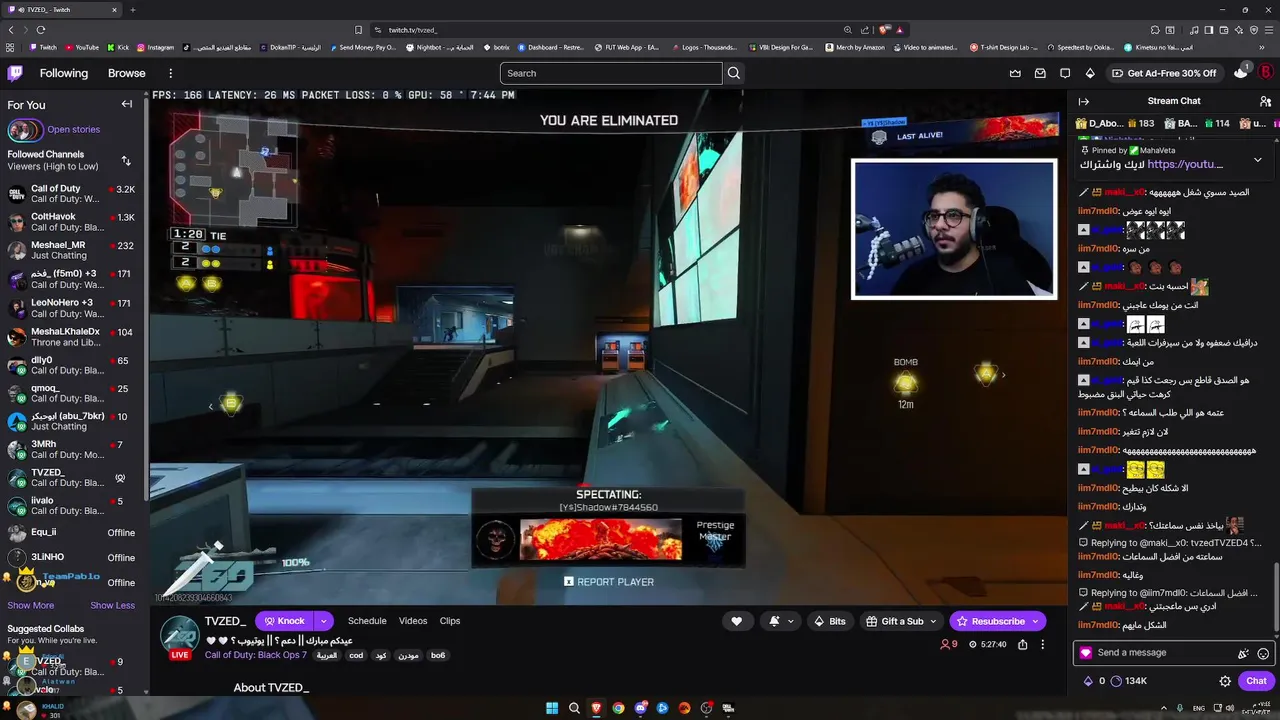Reload the page in the browser
The image size is (1280, 720).
click(40, 30)
